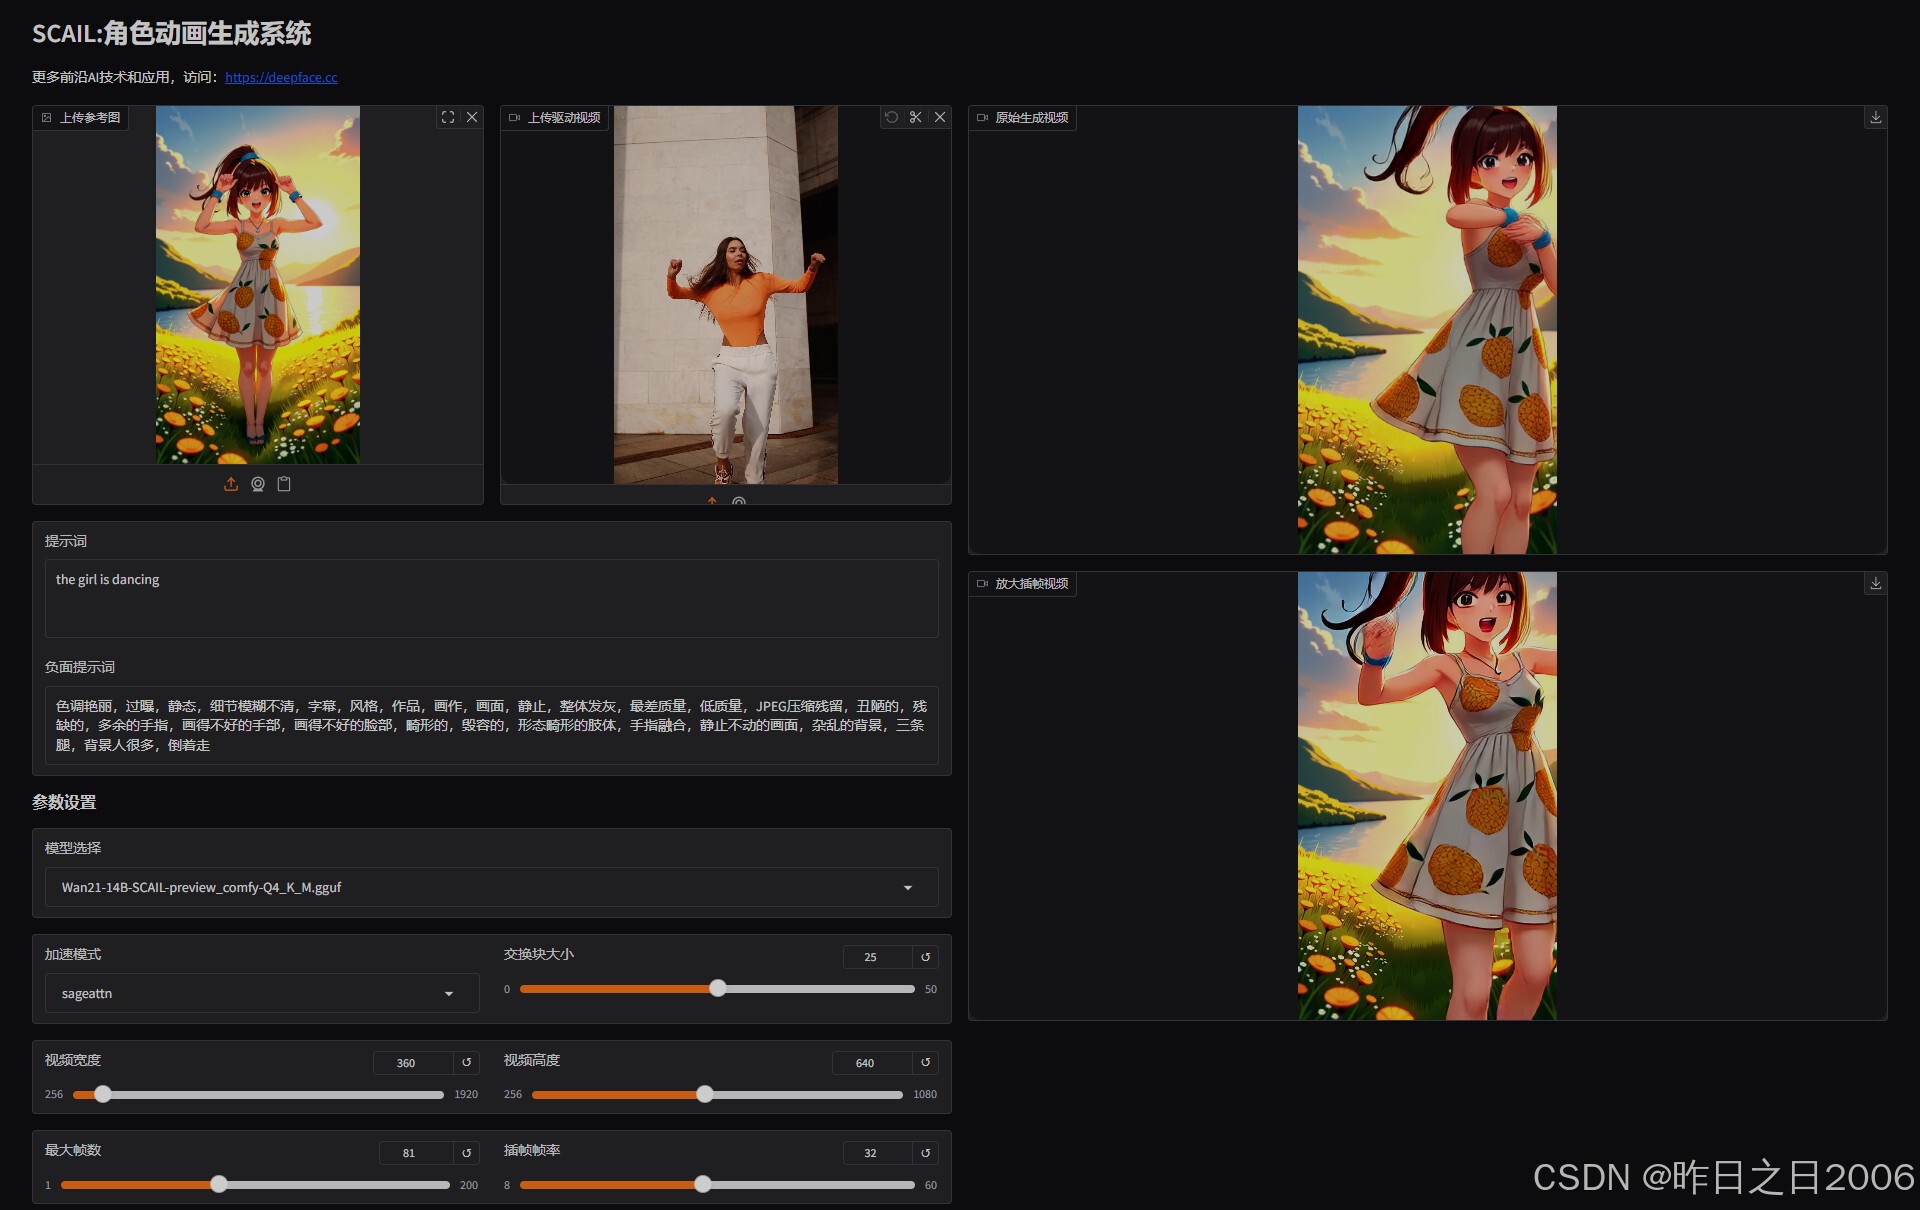
Task: Open the sageattn acceleration mode dropdown
Action: [x=261, y=993]
